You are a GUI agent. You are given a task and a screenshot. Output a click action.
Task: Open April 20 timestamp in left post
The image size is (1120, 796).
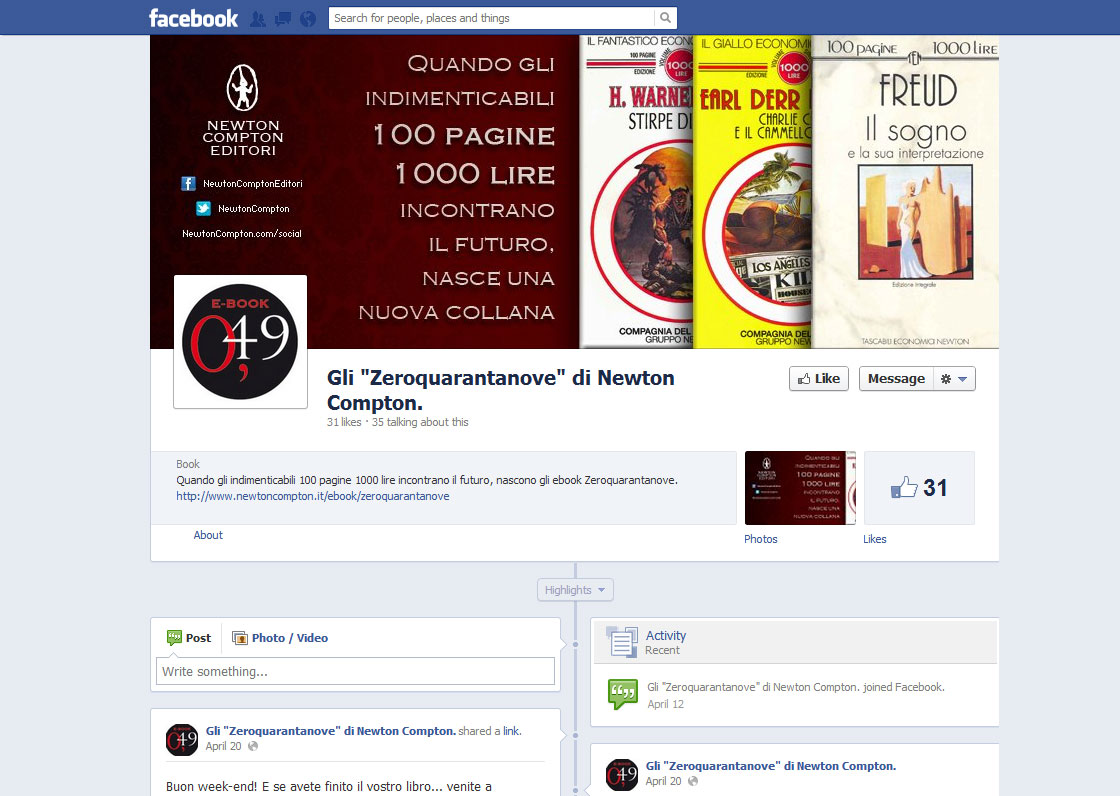tap(224, 746)
